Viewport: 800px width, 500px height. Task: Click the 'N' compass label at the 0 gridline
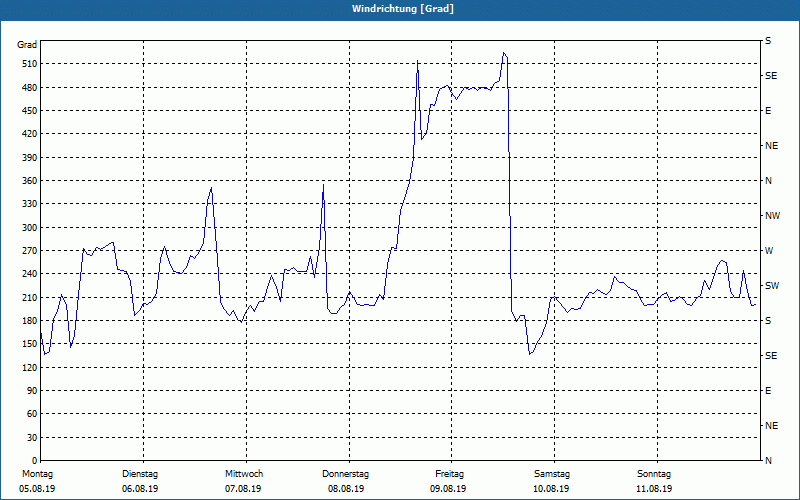[768, 461]
